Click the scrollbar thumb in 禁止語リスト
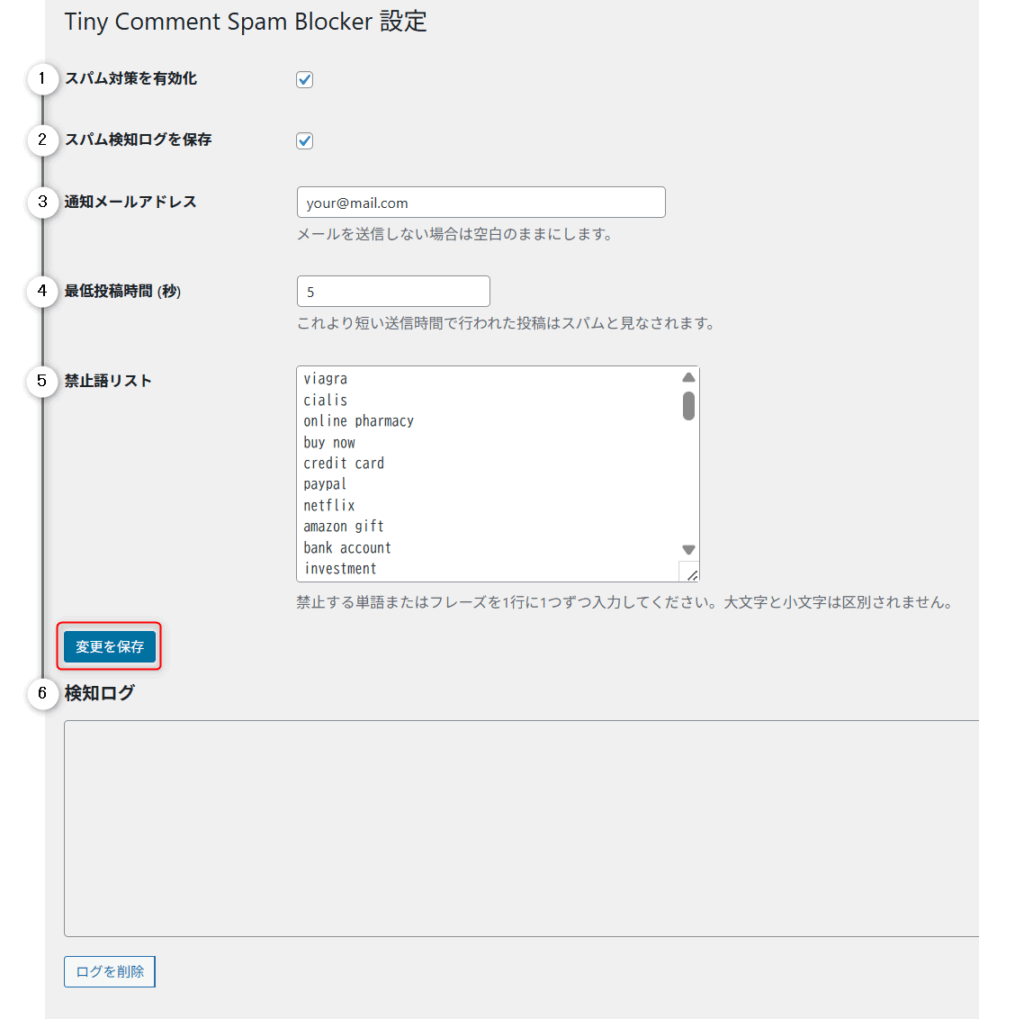Screen dimensions: 1024x1019 click(x=688, y=405)
